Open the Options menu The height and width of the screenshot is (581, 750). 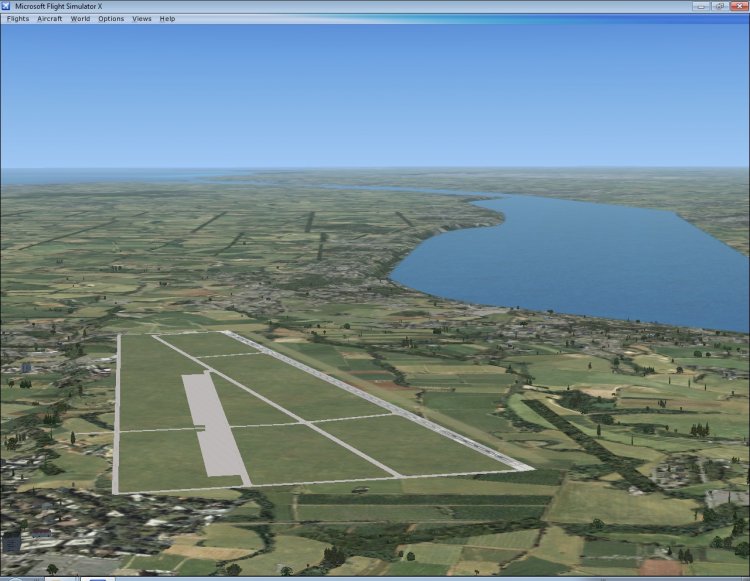click(x=111, y=19)
